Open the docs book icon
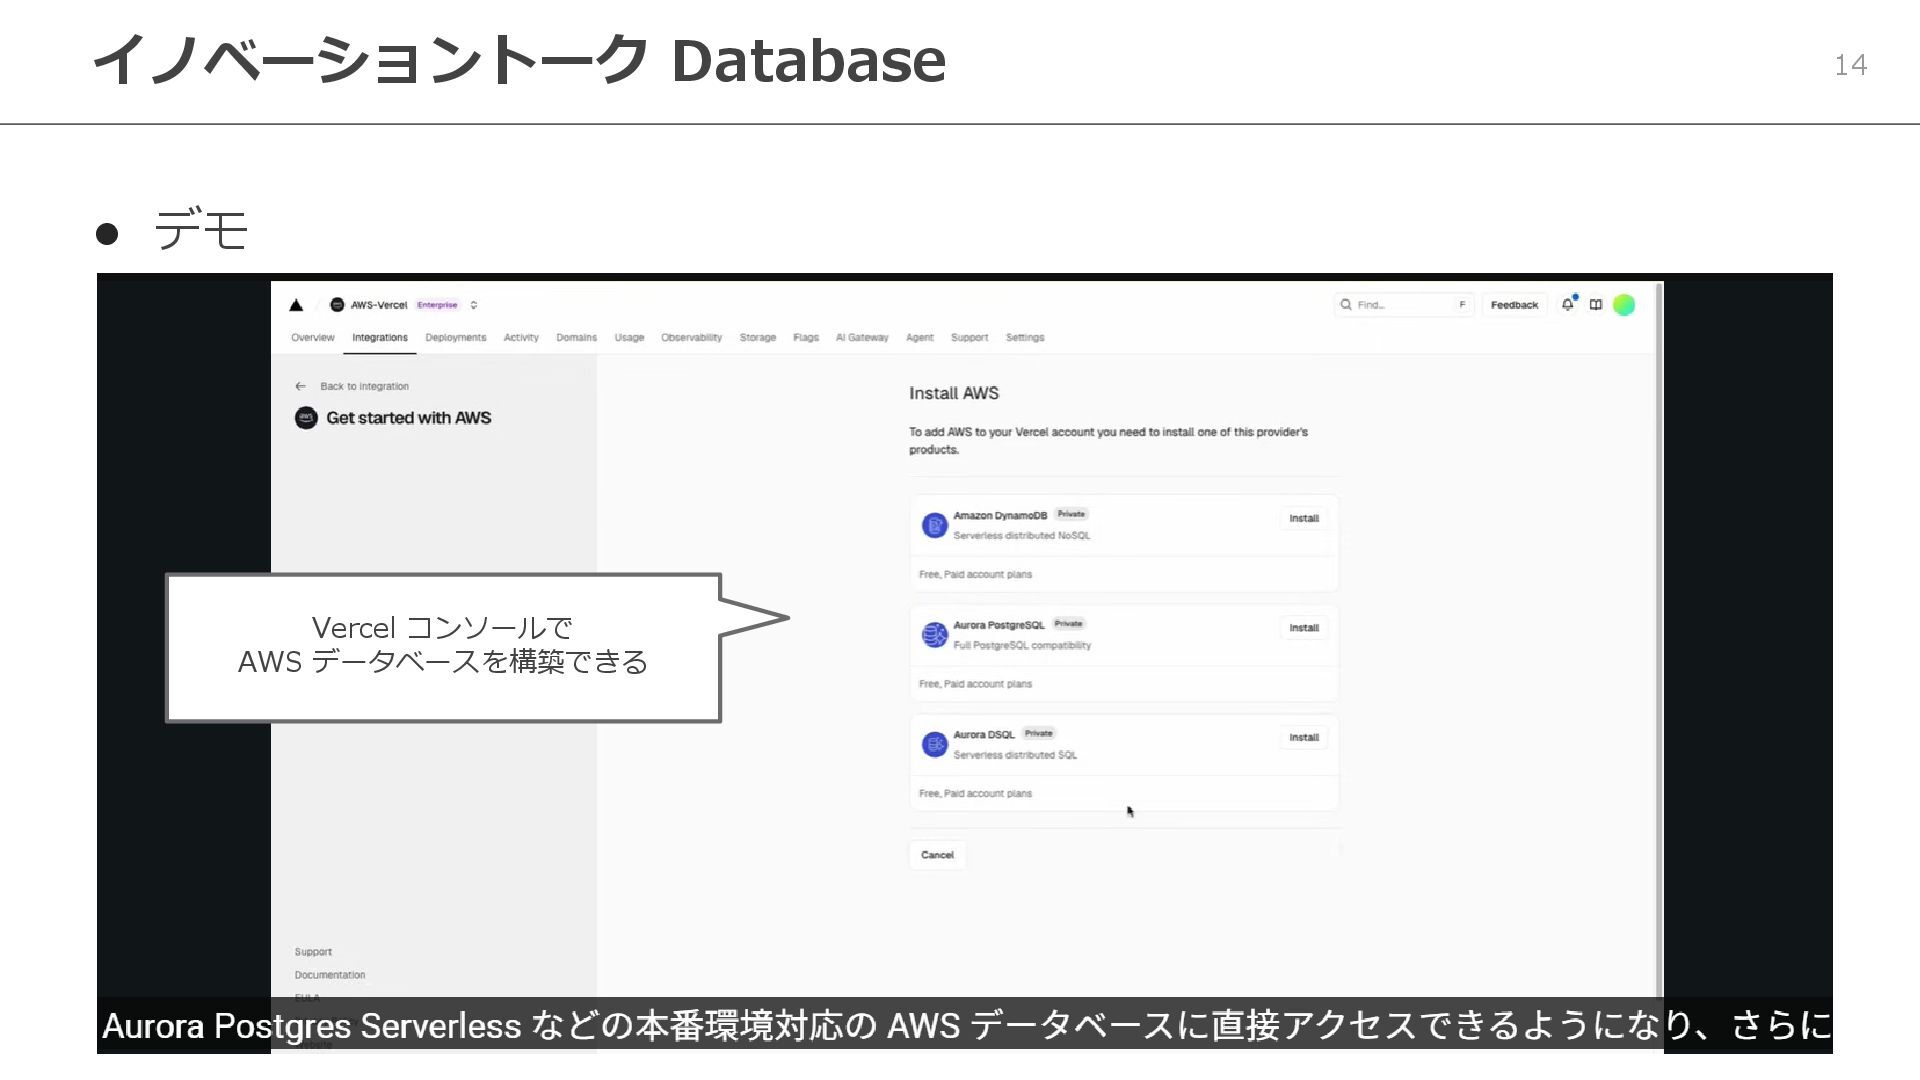Viewport: 1920px width, 1080px height. (x=1596, y=305)
